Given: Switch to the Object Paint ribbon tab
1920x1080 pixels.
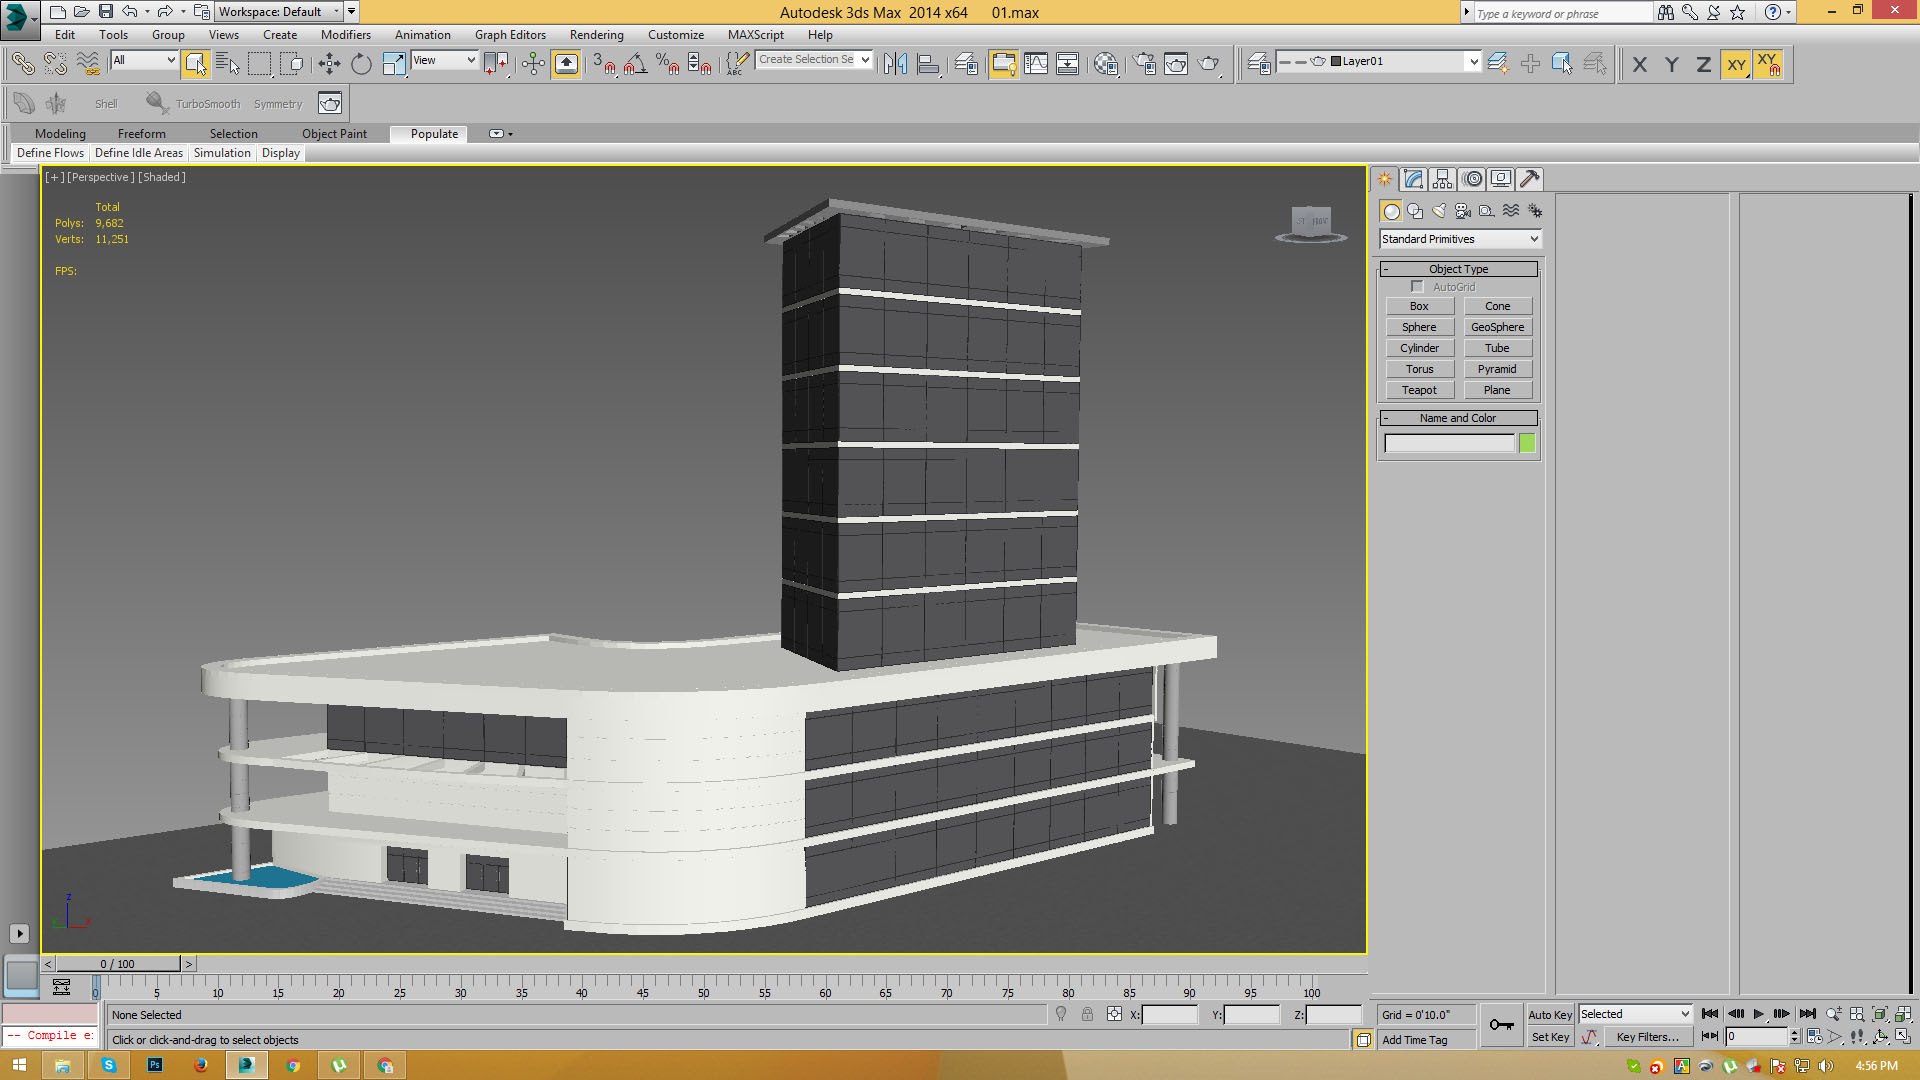Looking at the screenshot, I should tap(334, 134).
